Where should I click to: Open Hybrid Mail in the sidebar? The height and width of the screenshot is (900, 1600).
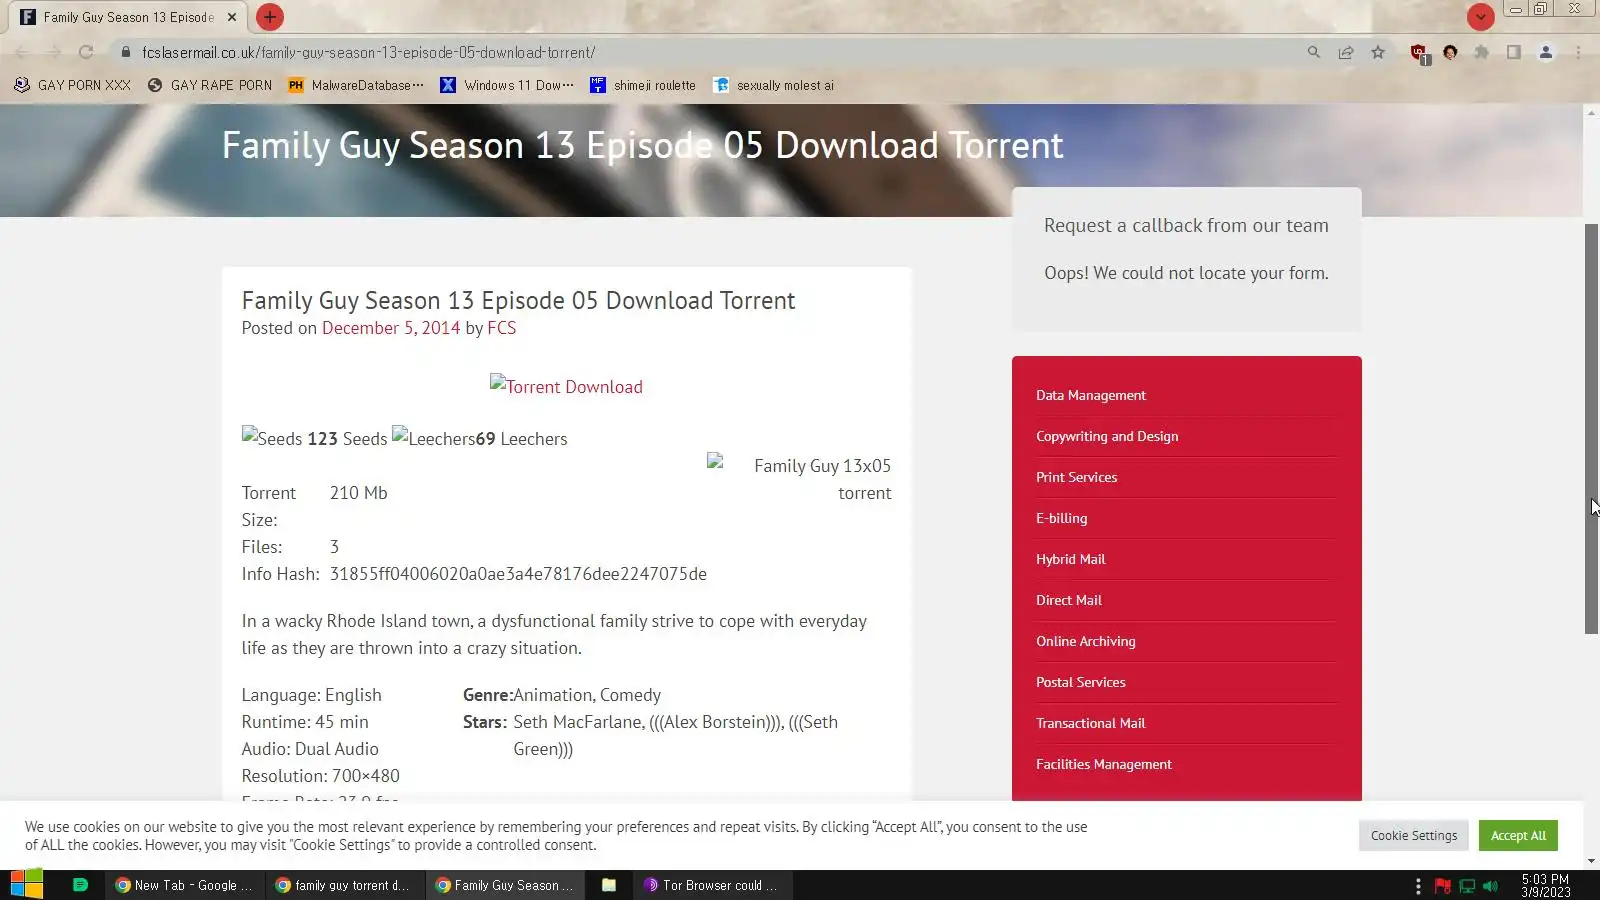[x=1071, y=559]
